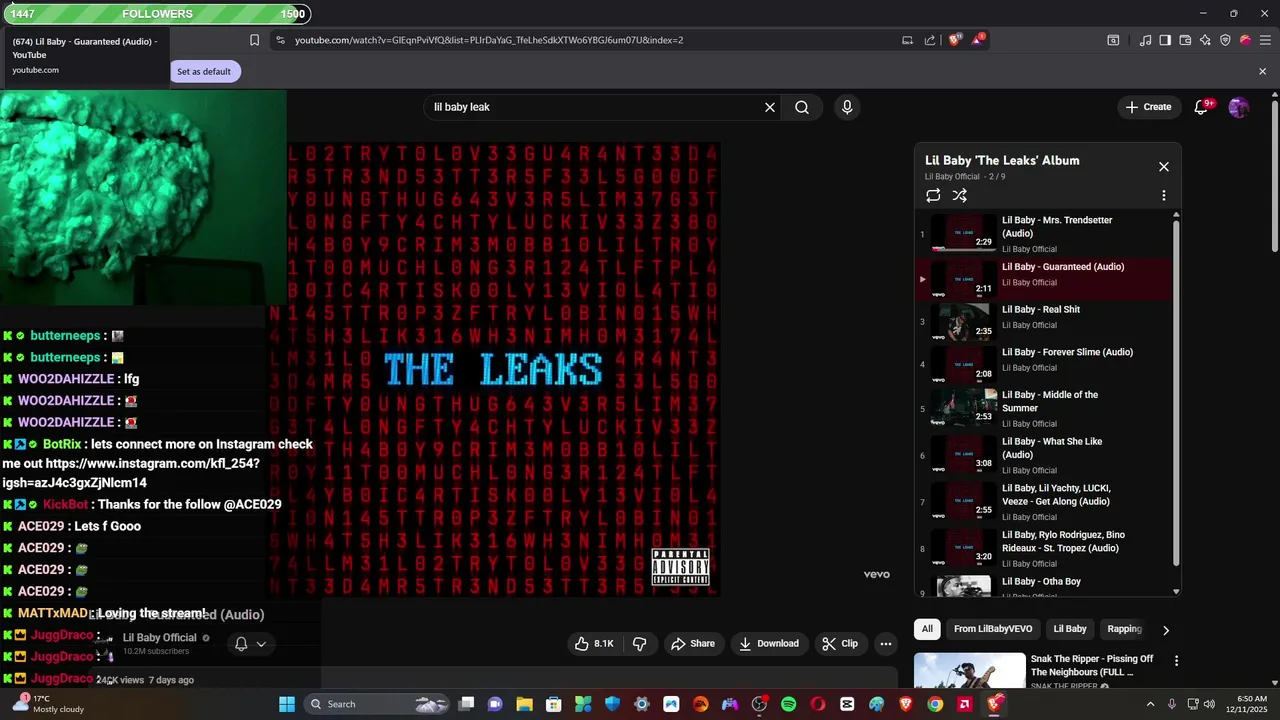Image resolution: width=1280 pixels, height=720 pixels.
Task: Click the Create button in YouTube header
Action: 1148,107
